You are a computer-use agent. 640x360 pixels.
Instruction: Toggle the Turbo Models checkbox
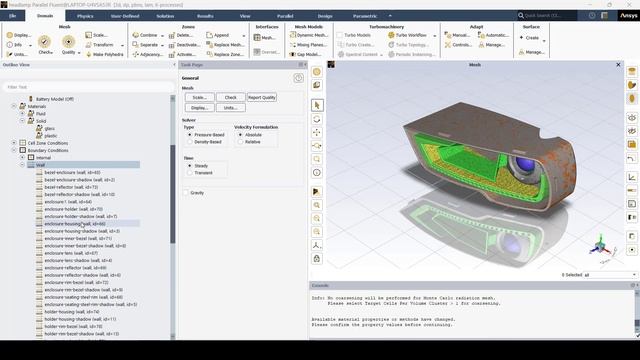click(340, 35)
